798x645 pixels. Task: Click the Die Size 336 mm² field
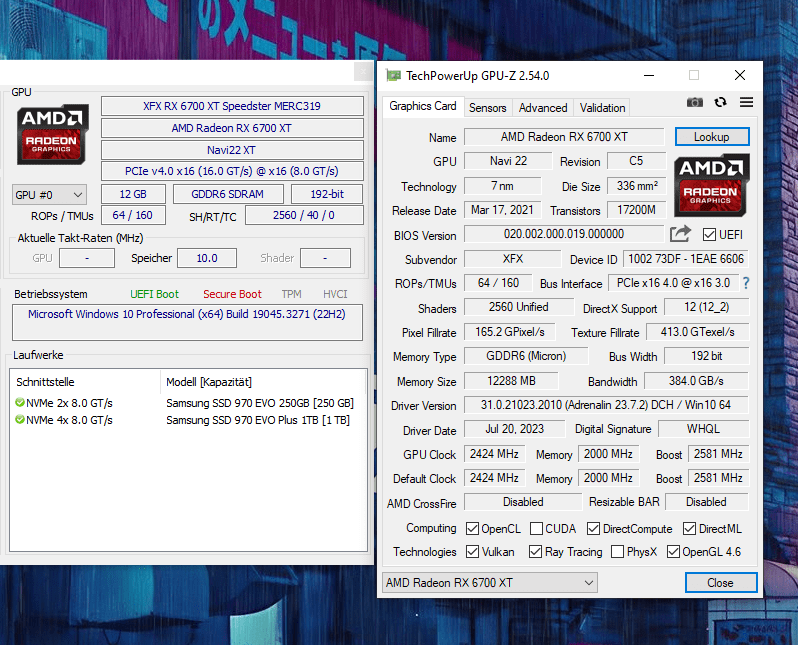(637, 186)
